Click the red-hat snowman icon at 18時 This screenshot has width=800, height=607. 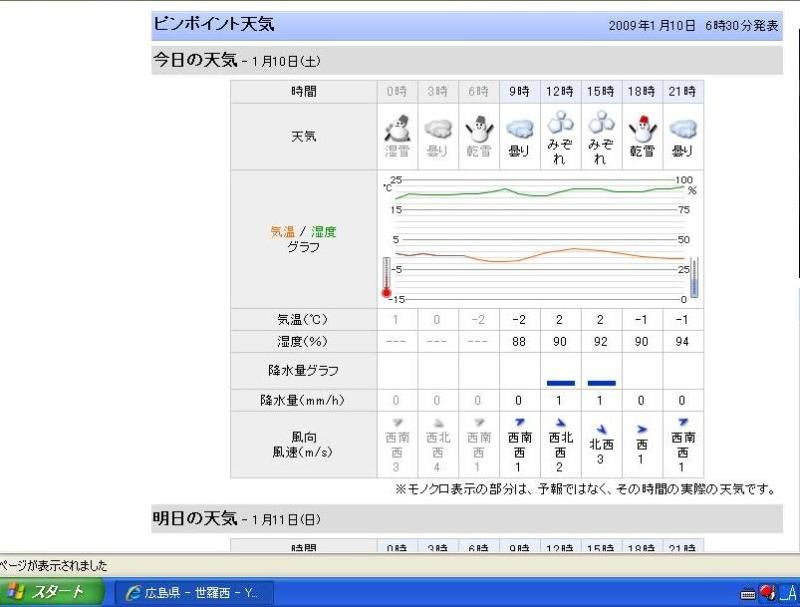tap(642, 129)
